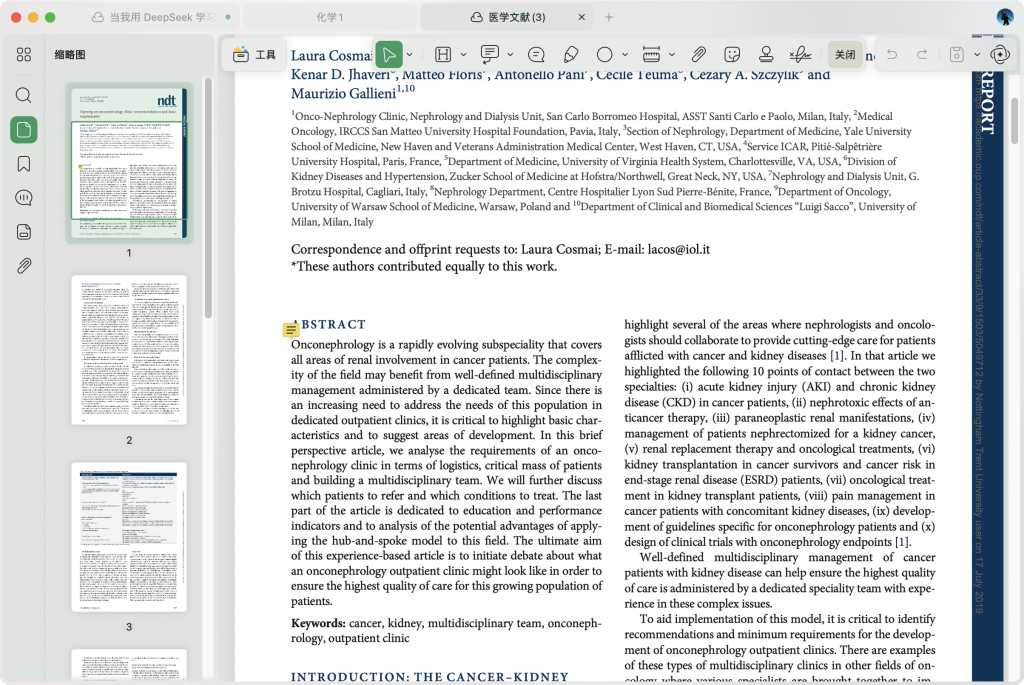Open the search panel in sidebar
This screenshot has width=1024, height=685.
tap(24, 95)
